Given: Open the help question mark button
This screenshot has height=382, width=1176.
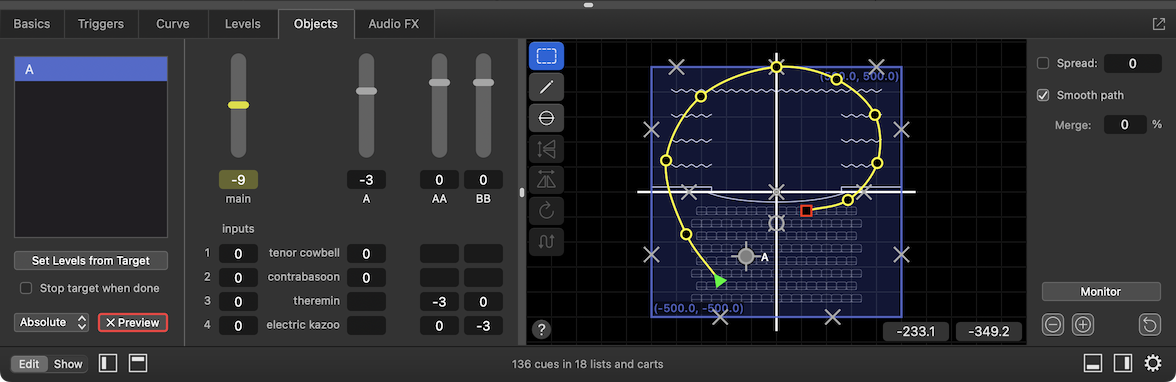Looking at the screenshot, I should 542,329.
